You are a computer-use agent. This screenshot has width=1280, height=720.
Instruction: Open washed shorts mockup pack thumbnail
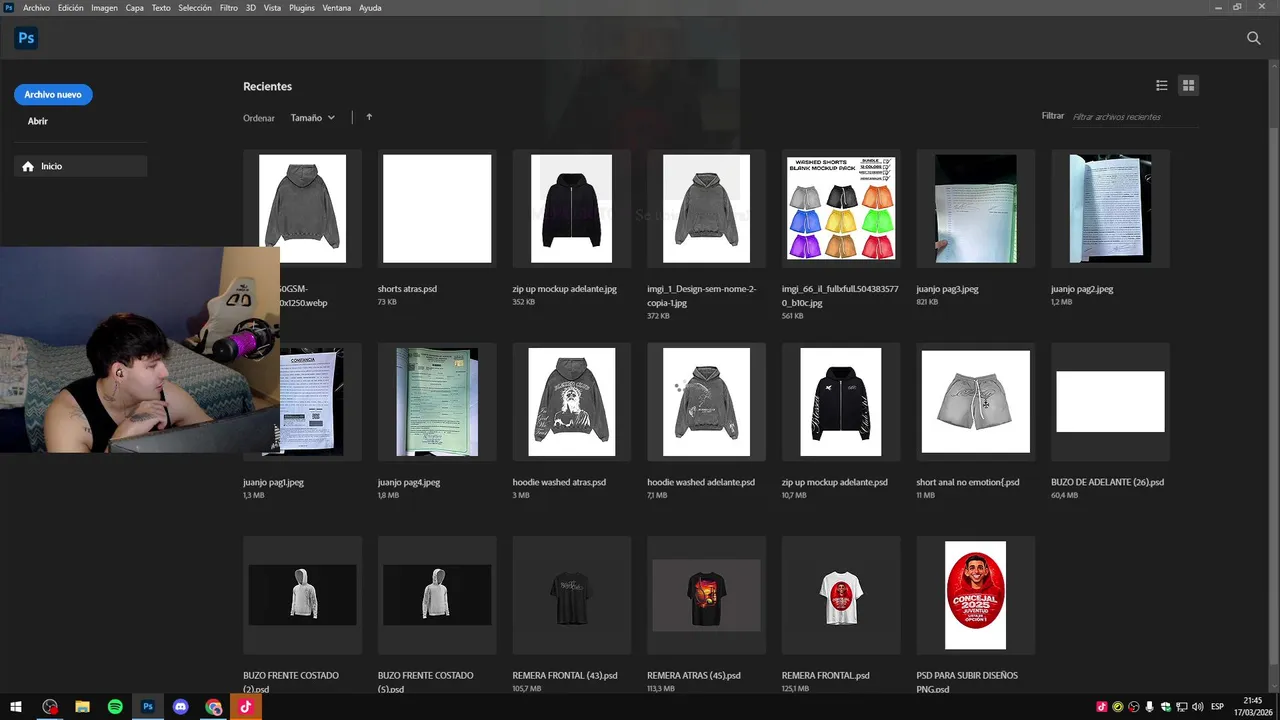tap(841, 208)
